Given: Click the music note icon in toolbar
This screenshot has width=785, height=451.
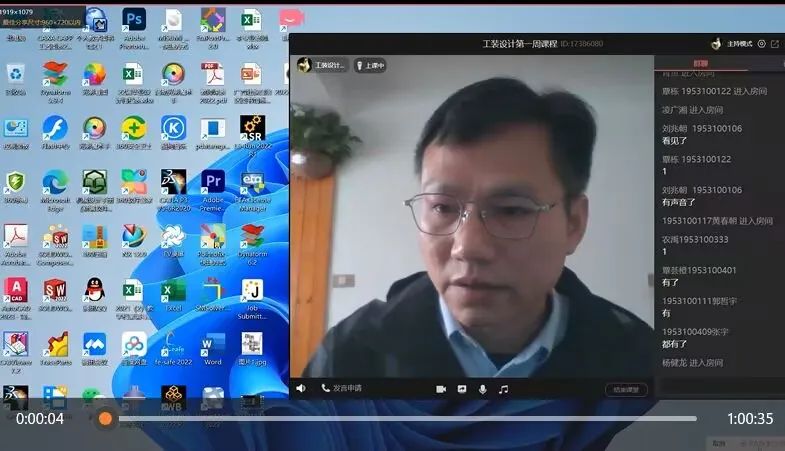Looking at the screenshot, I should (x=504, y=388).
